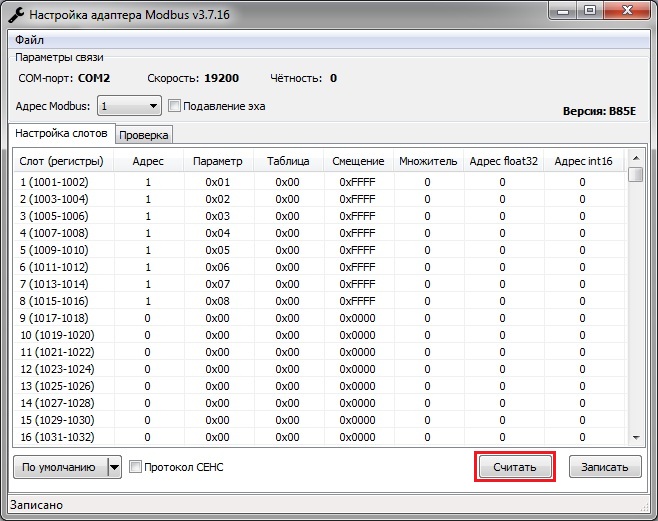The height and width of the screenshot is (521, 658).
Task: Click the По умолчанию button
Action: coord(60,467)
